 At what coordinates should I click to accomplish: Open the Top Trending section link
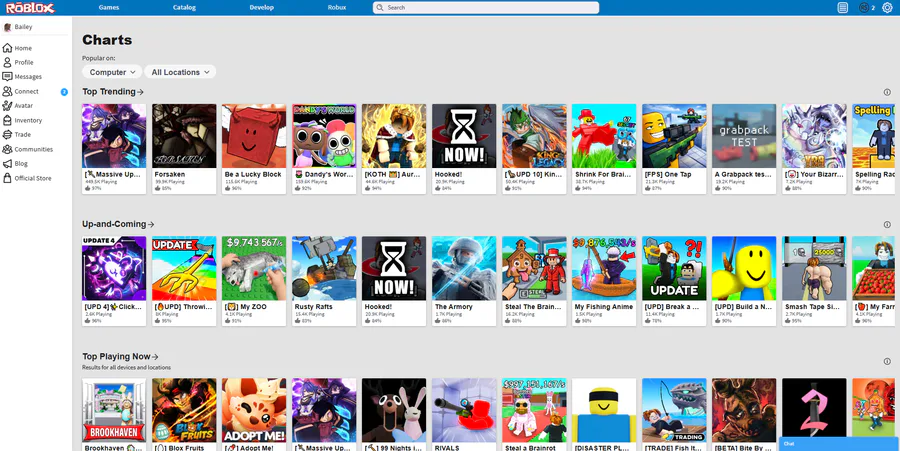(x=112, y=92)
